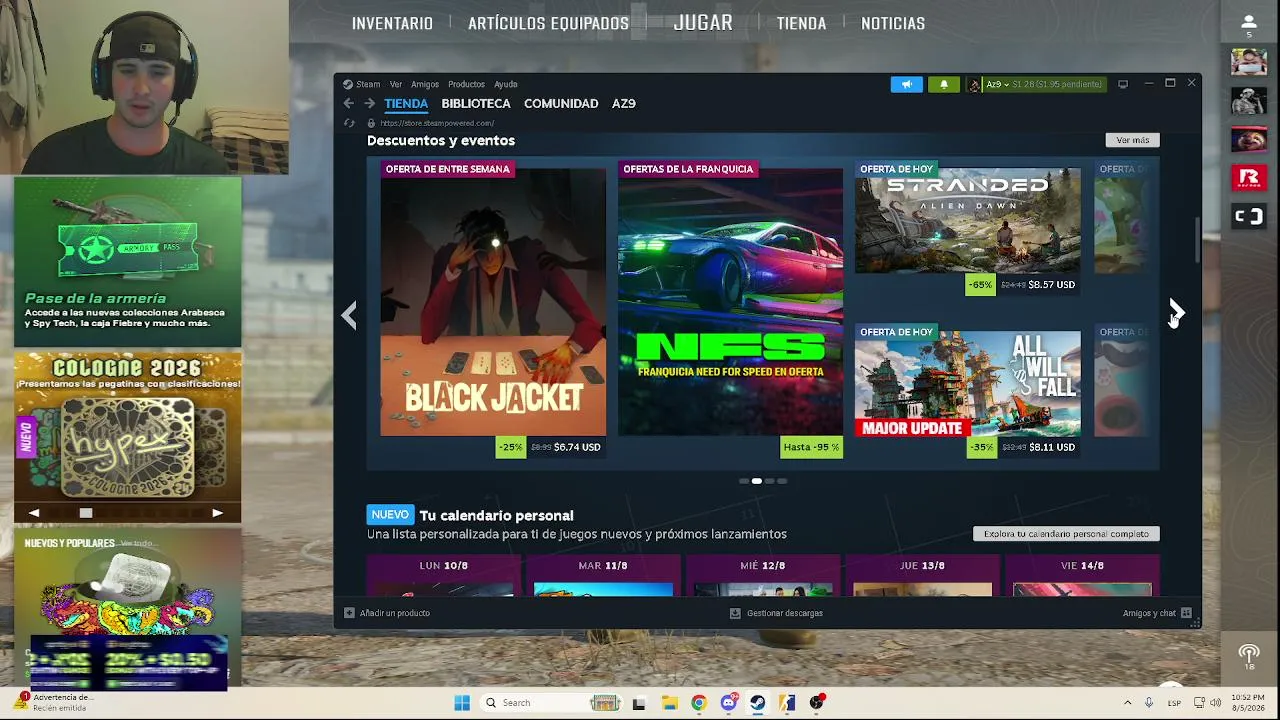Open the broadcast antenna icon in CS2
The width and height of the screenshot is (1280, 720).
[x=1249, y=657]
